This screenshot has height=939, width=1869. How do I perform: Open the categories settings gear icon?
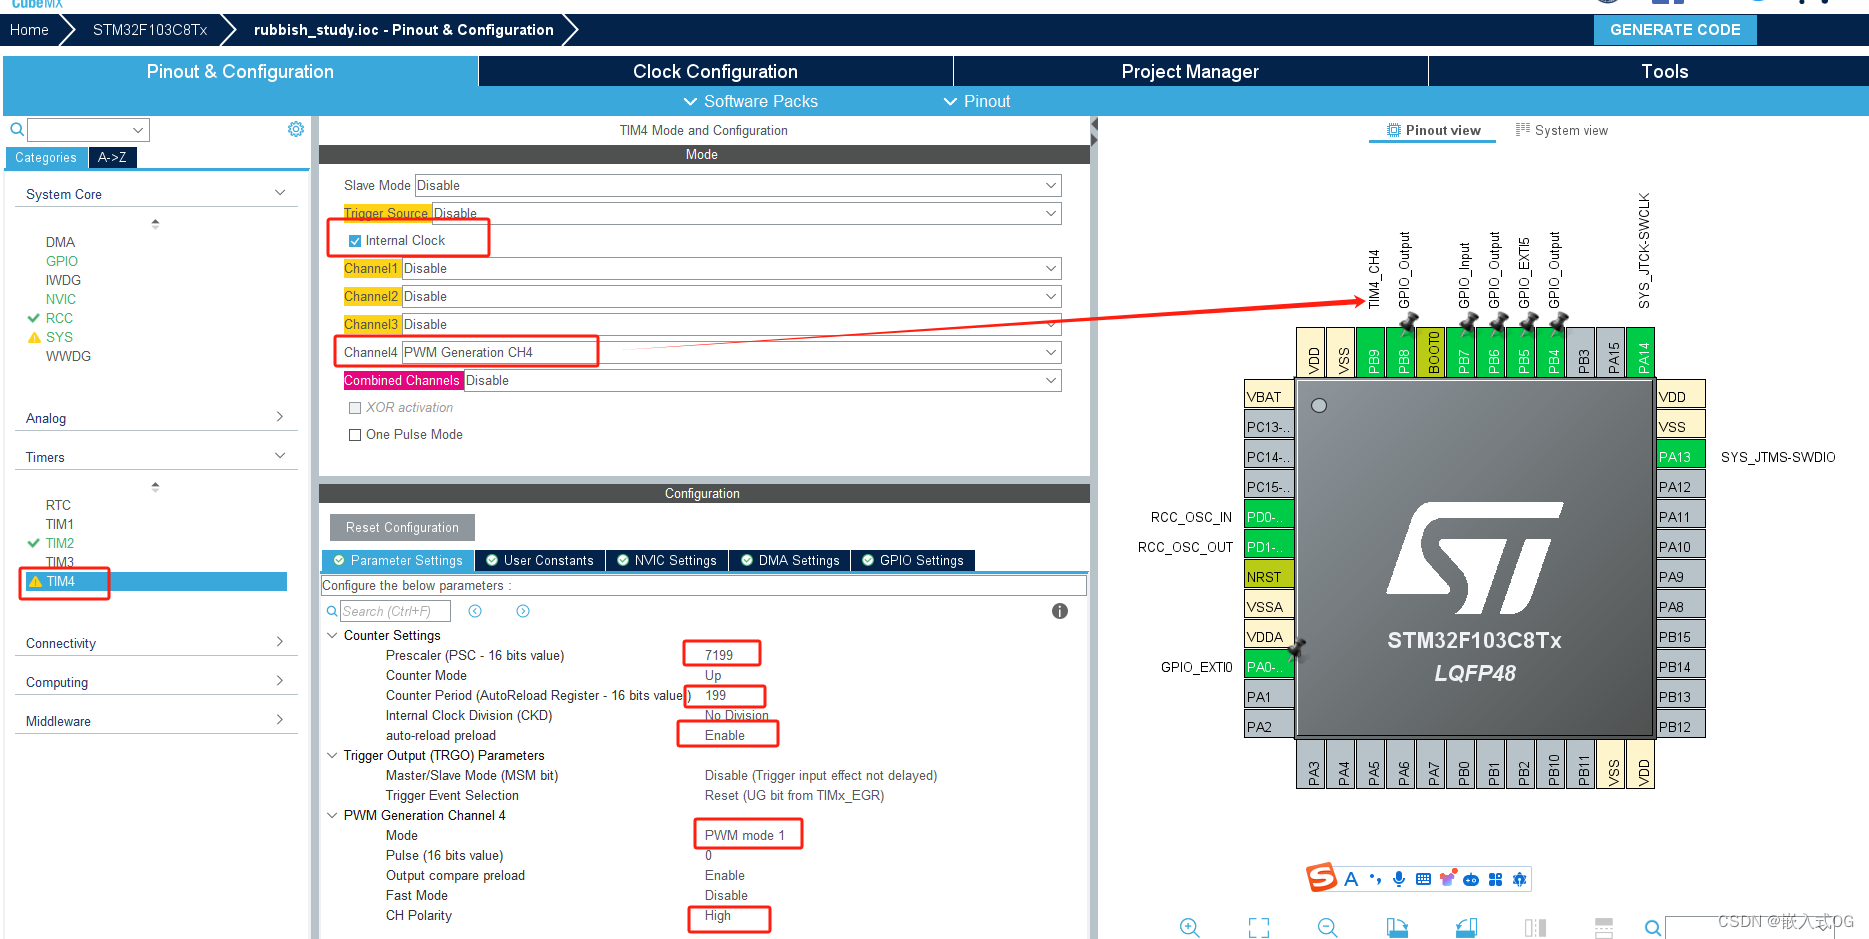click(x=296, y=129)
